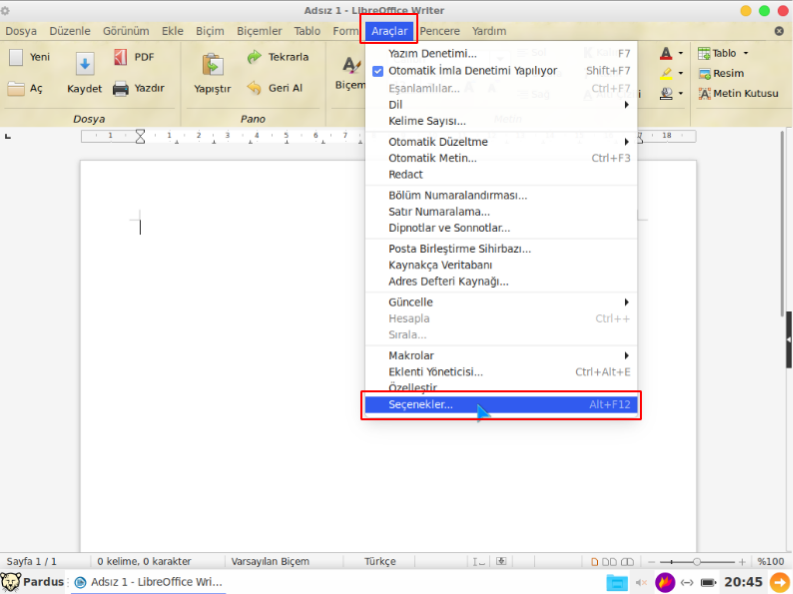The image size is (793, 594).
Task: Open the clear formatting dropdown arrow
Action: [x=681, y=94]
